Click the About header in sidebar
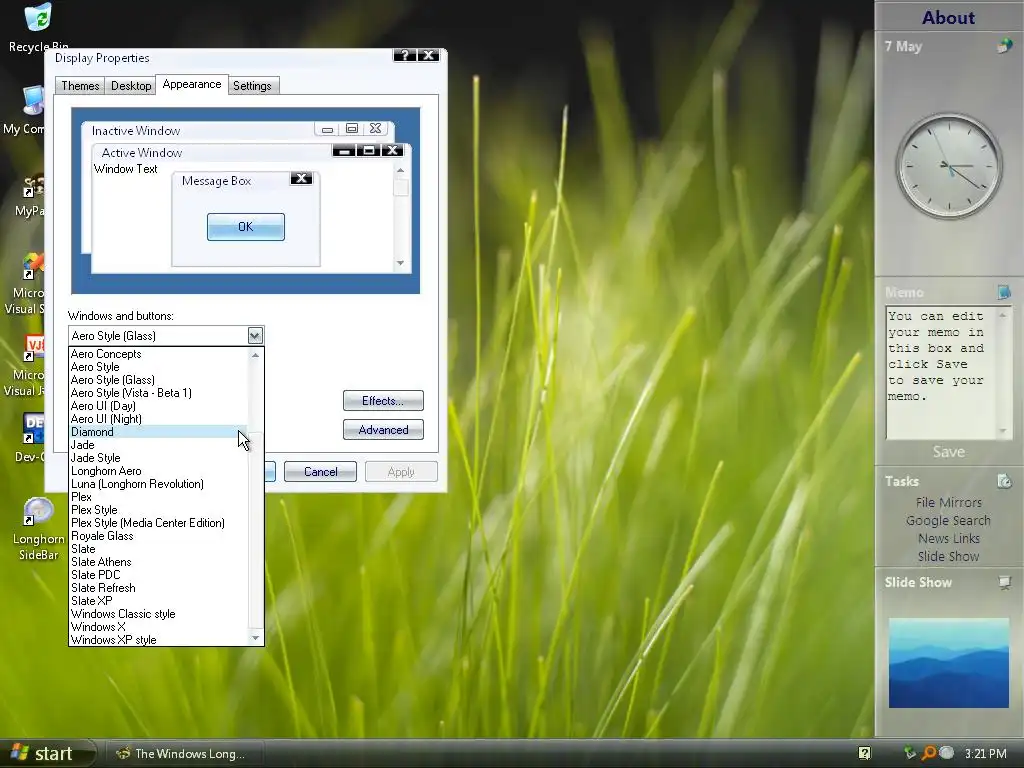Image resolution: width=1024 pixels, height=768 pixels. [948, 17]
